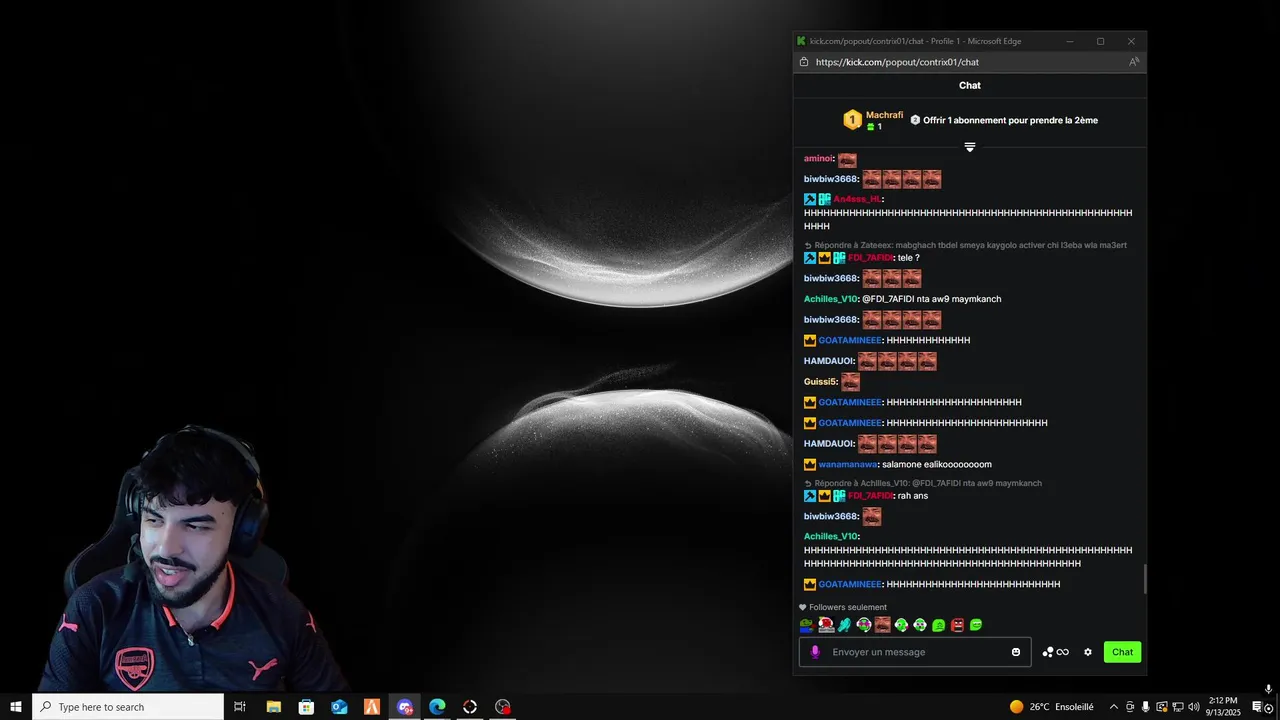Open Machrafi gifter profile name

click(884, 115)
